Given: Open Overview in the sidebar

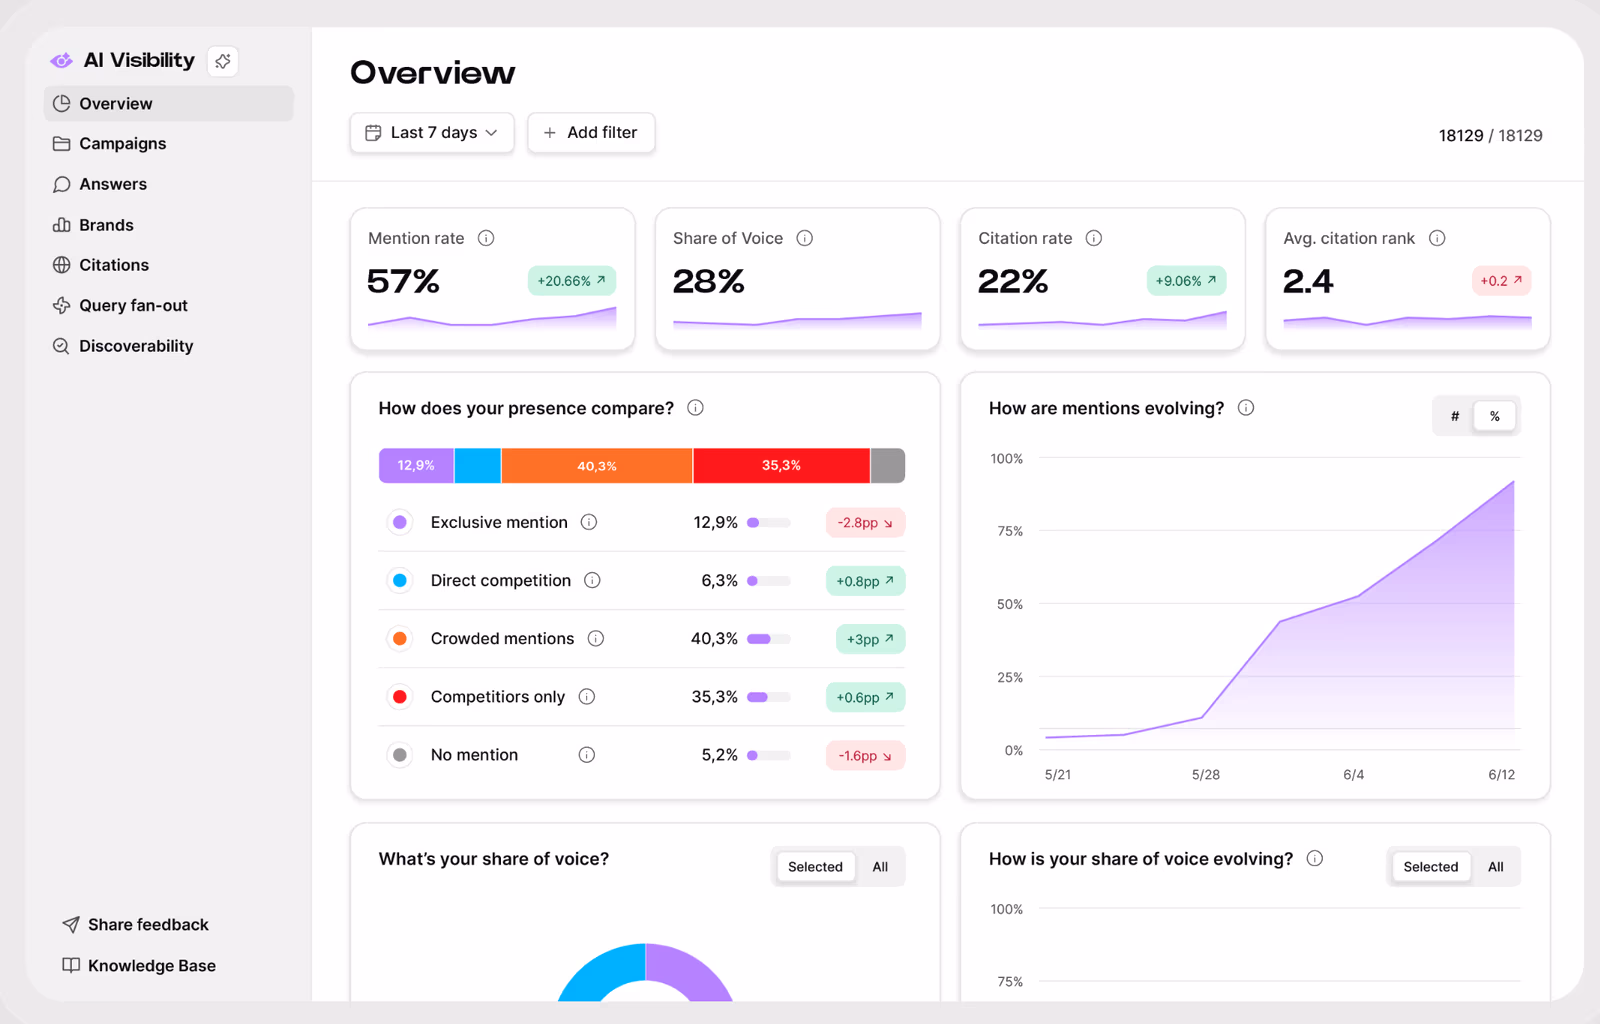Looking at the screenshot, I should click(169, 104).
